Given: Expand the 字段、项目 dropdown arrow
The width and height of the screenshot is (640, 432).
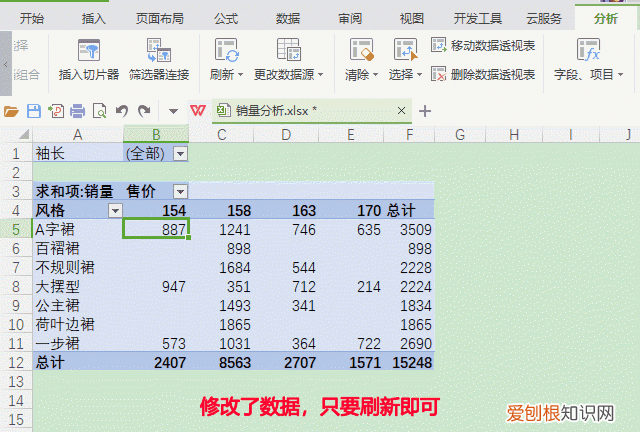Looking at the screenshot, I should pyautogui.click(x=620, y=75).
